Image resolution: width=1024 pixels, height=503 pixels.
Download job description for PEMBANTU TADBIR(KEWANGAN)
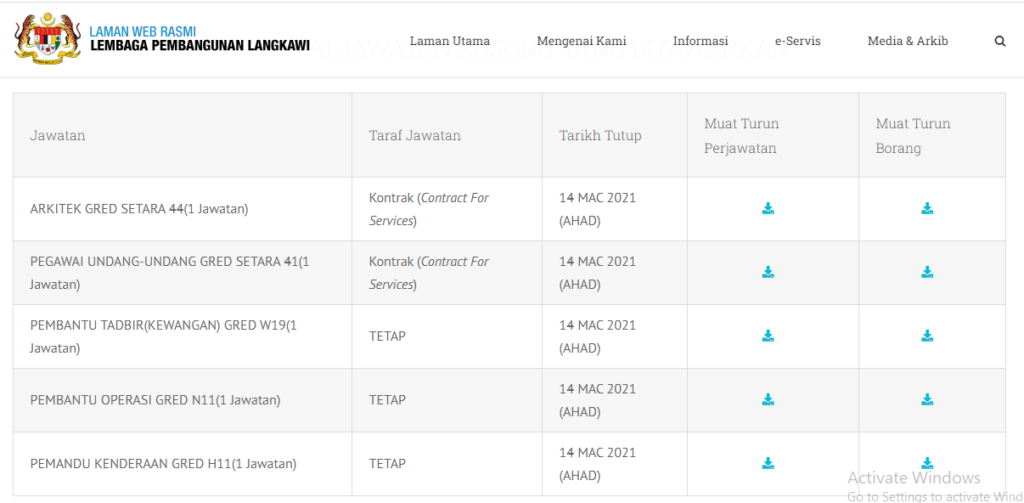(x=768, y=336)
